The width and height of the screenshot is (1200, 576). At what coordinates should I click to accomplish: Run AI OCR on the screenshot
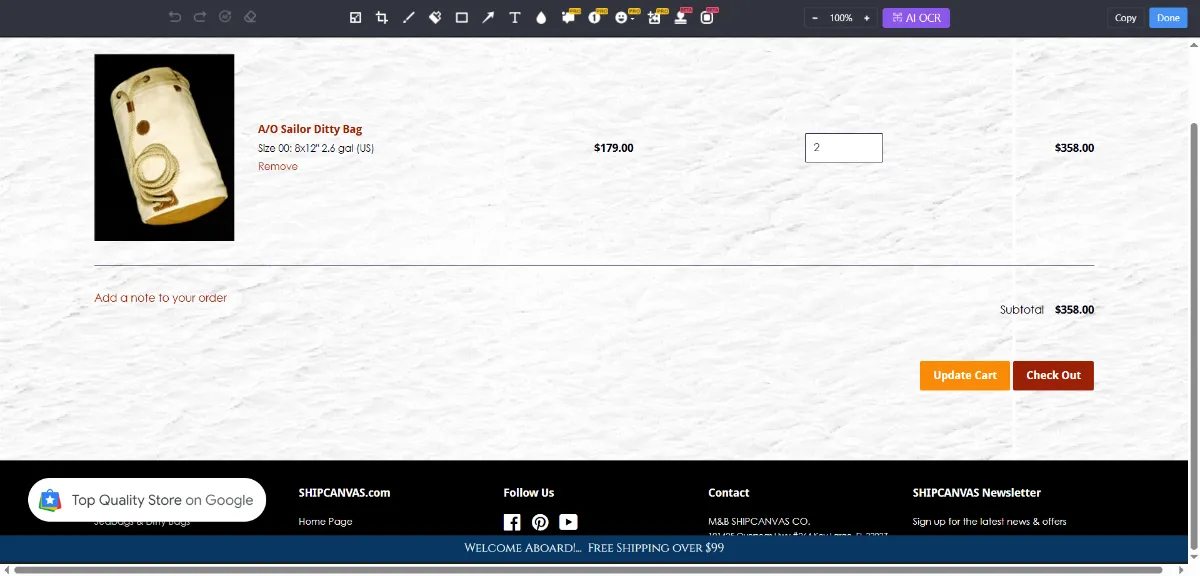(916, 18)
